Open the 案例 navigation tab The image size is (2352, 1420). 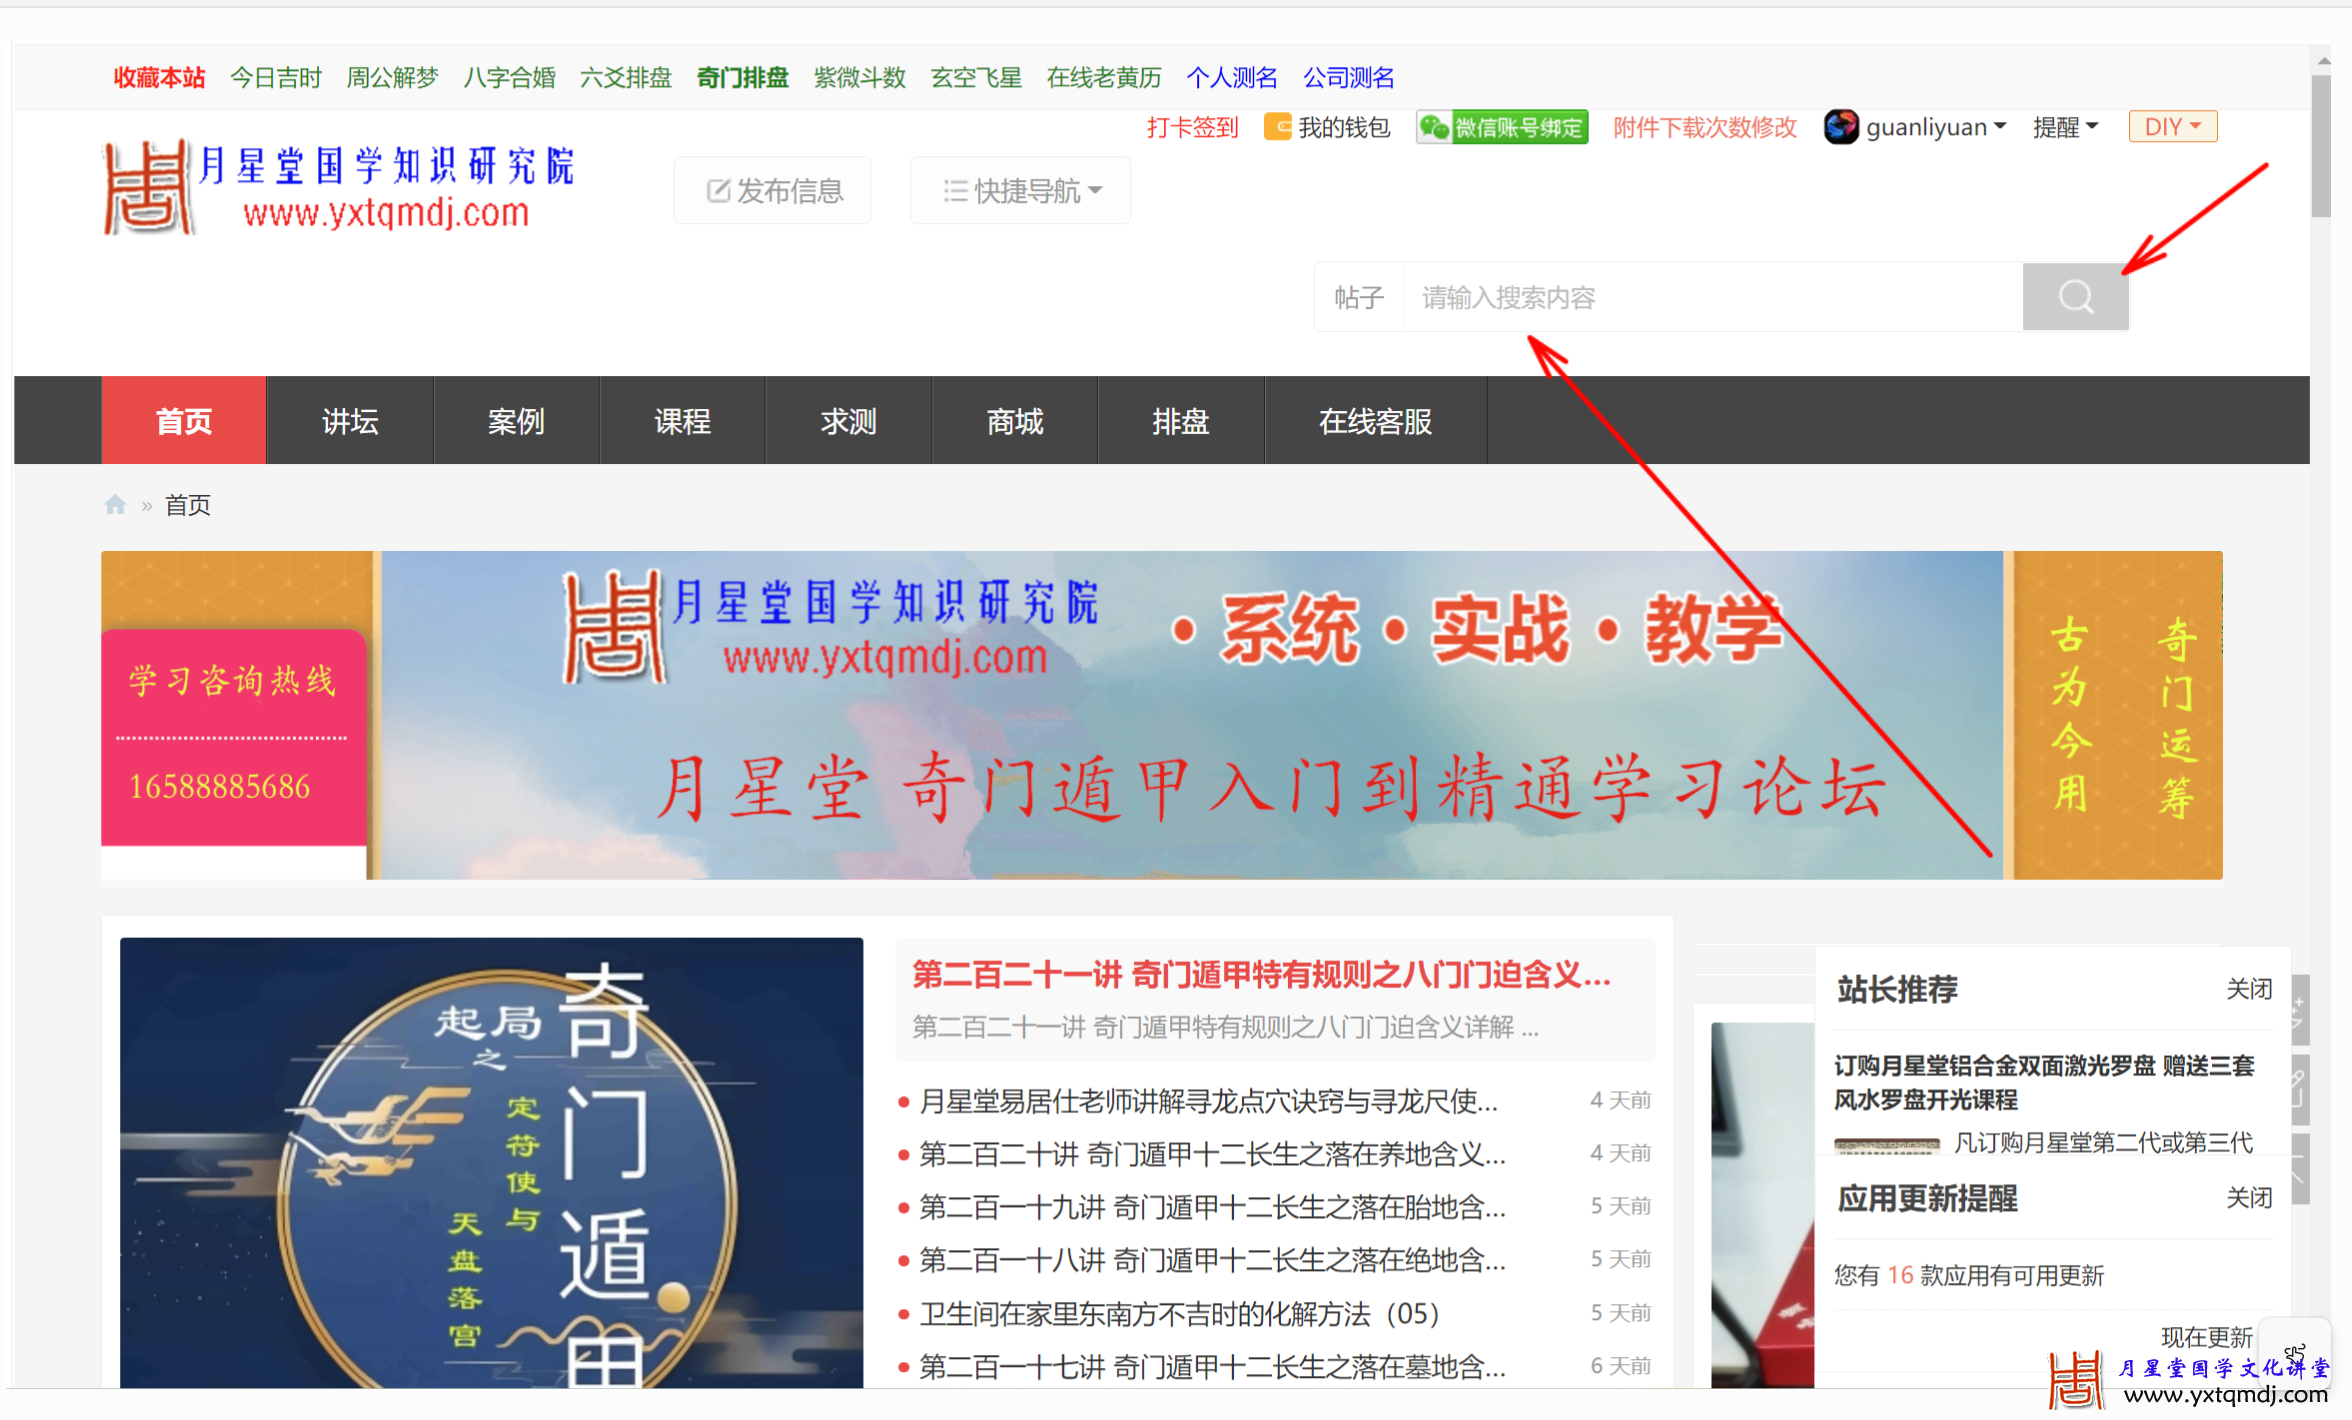(x=516, y=421)
